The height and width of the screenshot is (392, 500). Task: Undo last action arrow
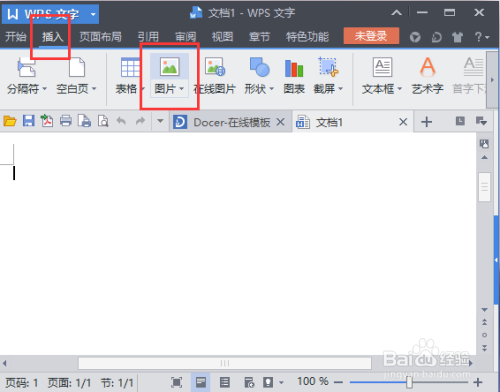121,121
